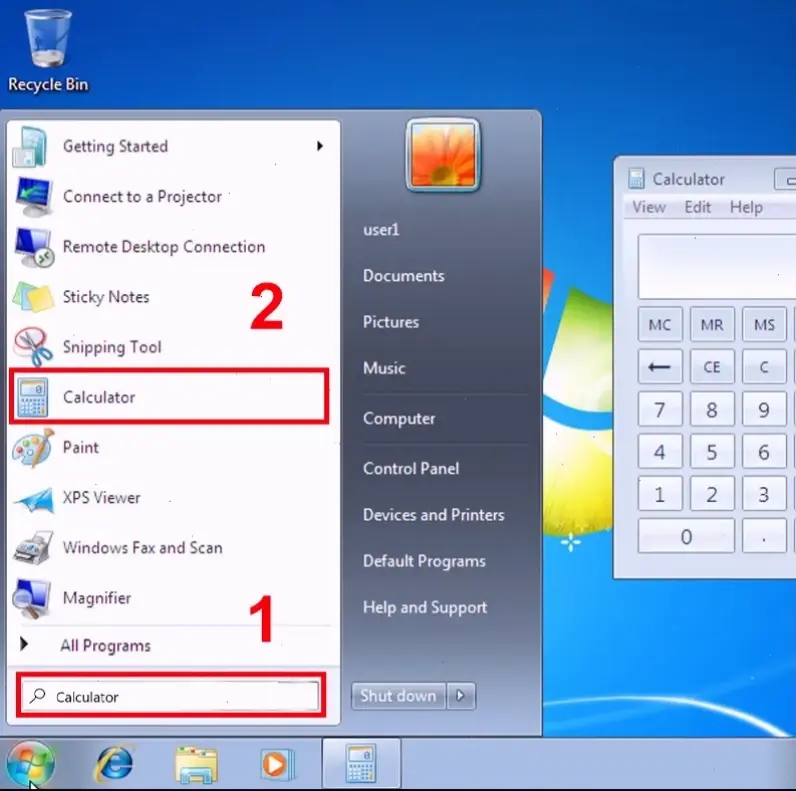Open Calculator's Edit menu
796x791 pixels.
[698, 207]
